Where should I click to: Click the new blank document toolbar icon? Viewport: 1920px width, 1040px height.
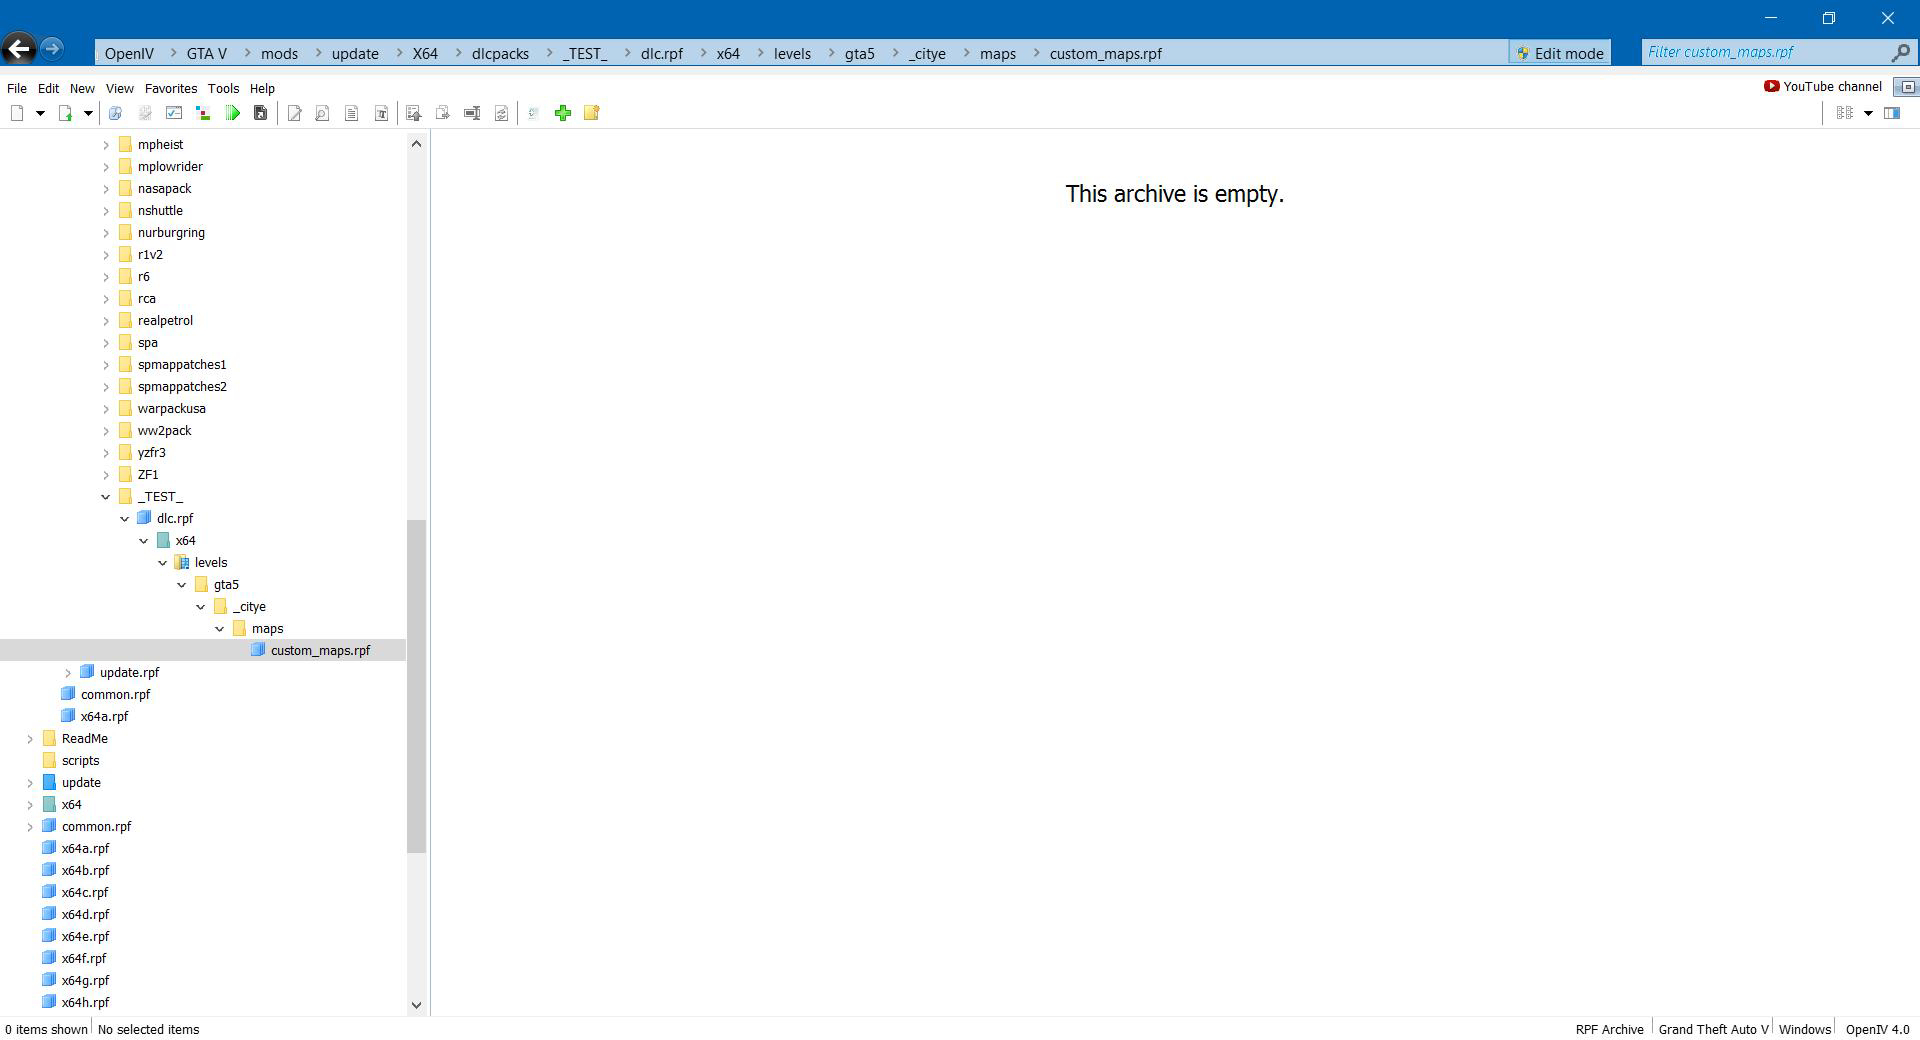point(17,113)
